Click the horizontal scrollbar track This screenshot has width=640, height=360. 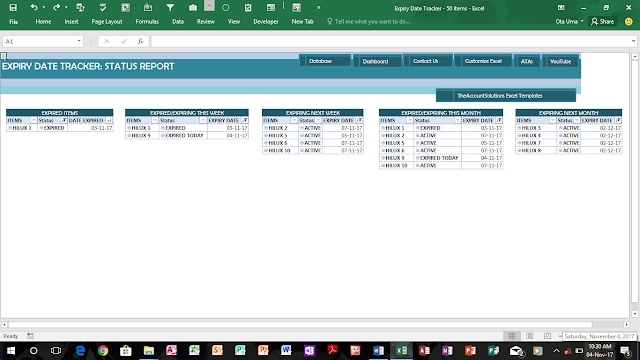(300, 324)
